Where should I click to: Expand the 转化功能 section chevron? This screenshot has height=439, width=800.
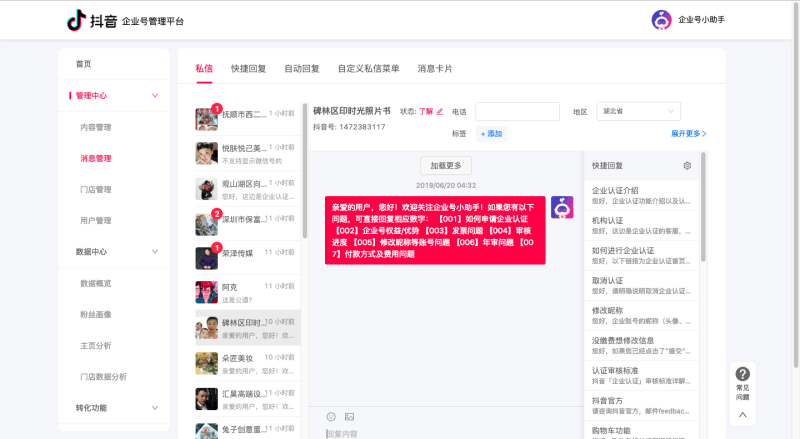(155, 408)
